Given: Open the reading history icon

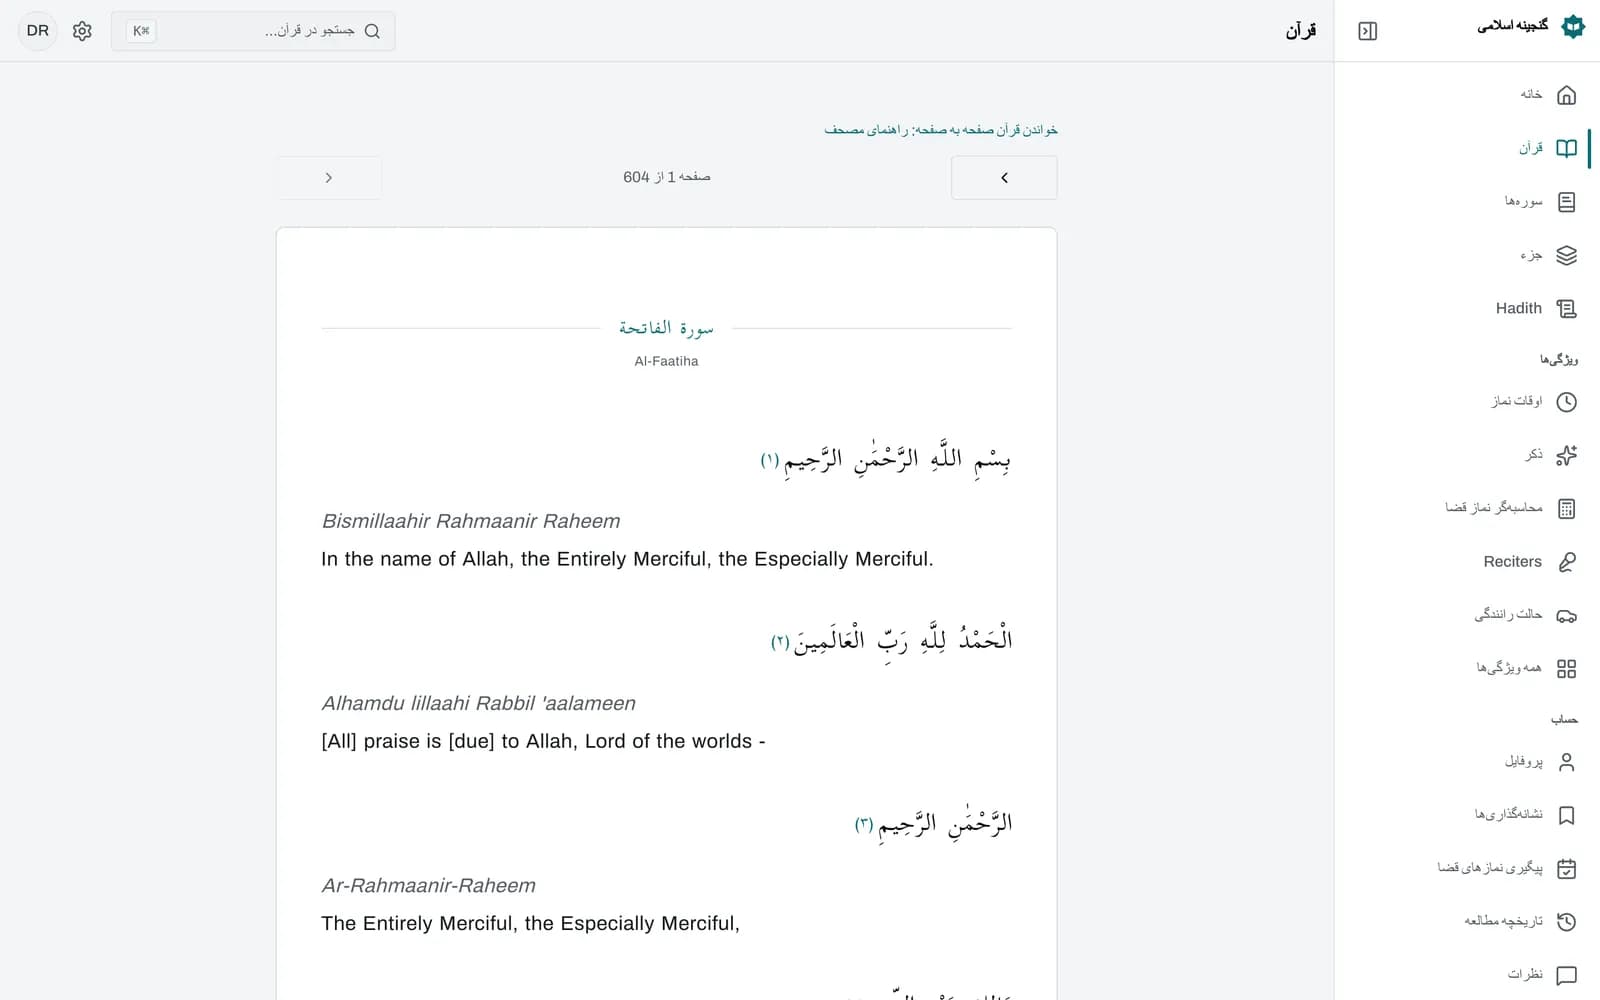Looking at the screenshot, I should click(1566, 922).
